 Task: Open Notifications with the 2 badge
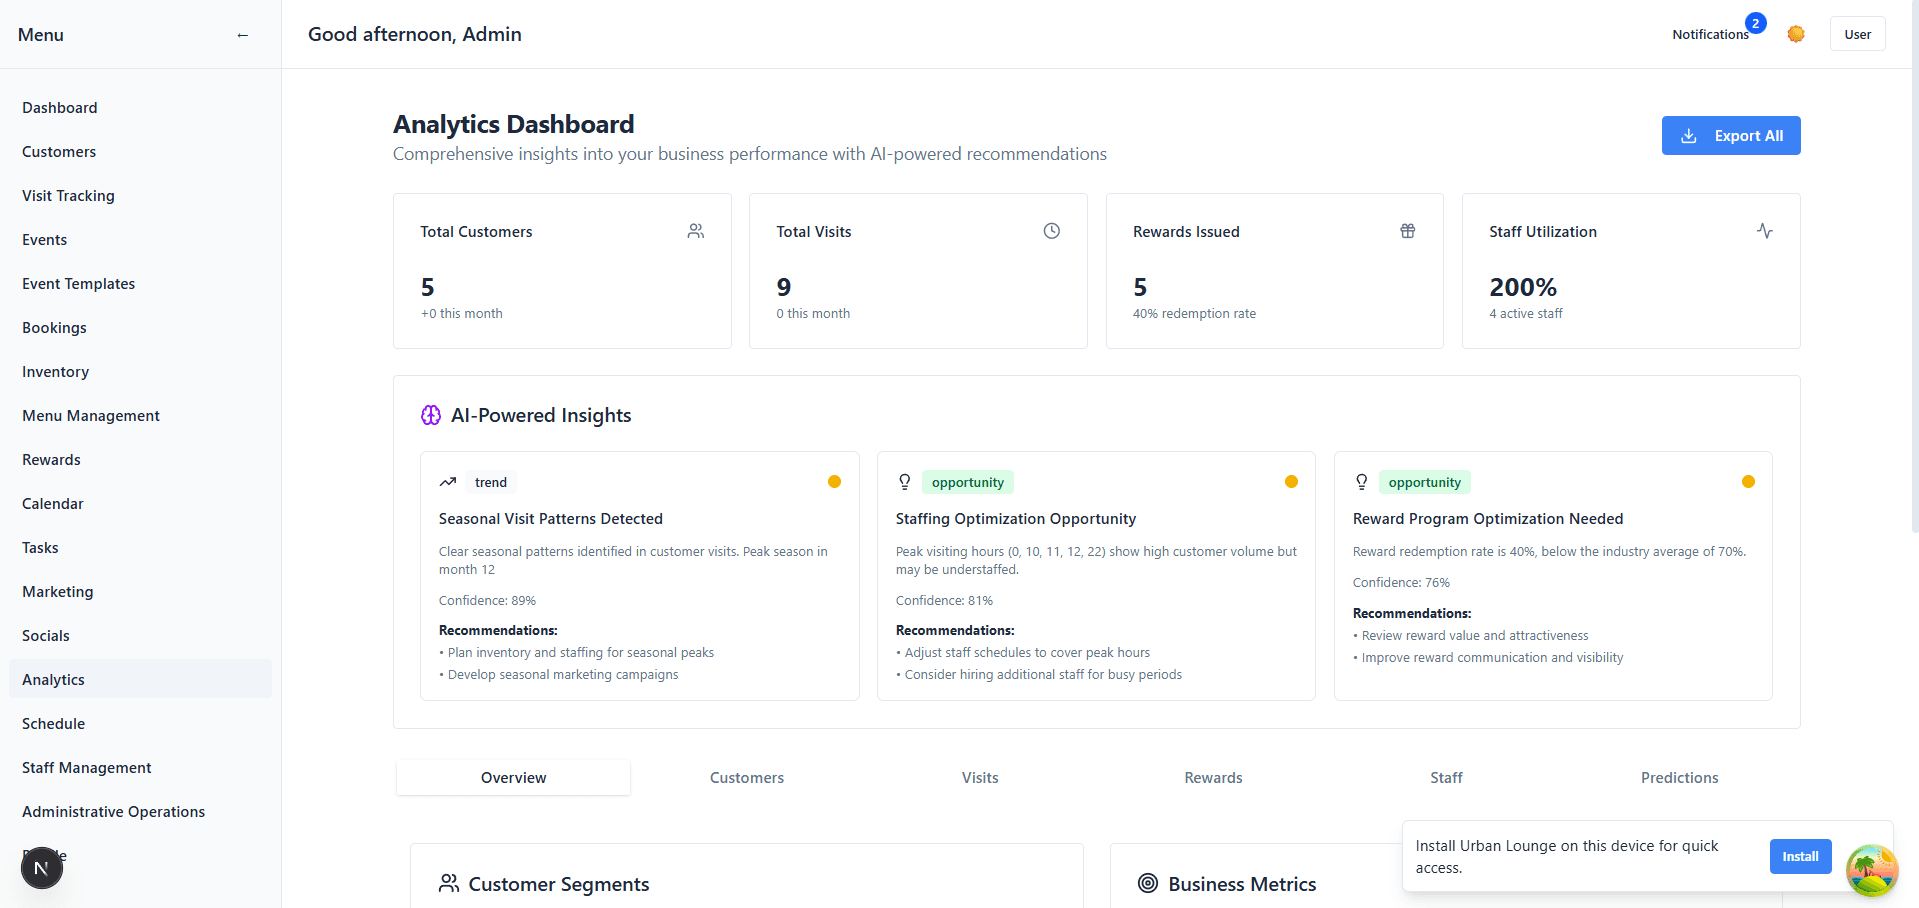pos(1711,34)
